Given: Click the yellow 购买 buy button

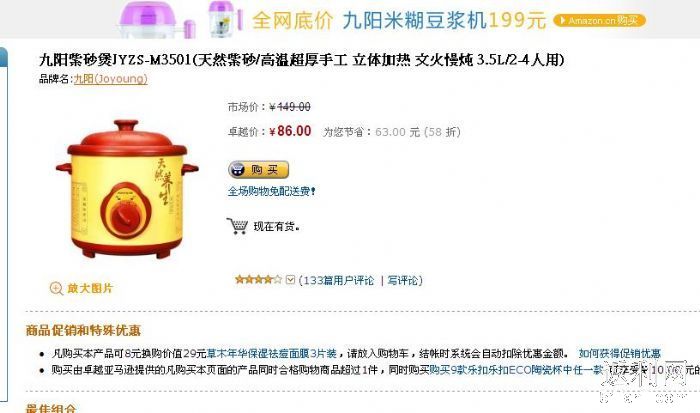Looking at the screenshot, I should (x=258, y=170).
